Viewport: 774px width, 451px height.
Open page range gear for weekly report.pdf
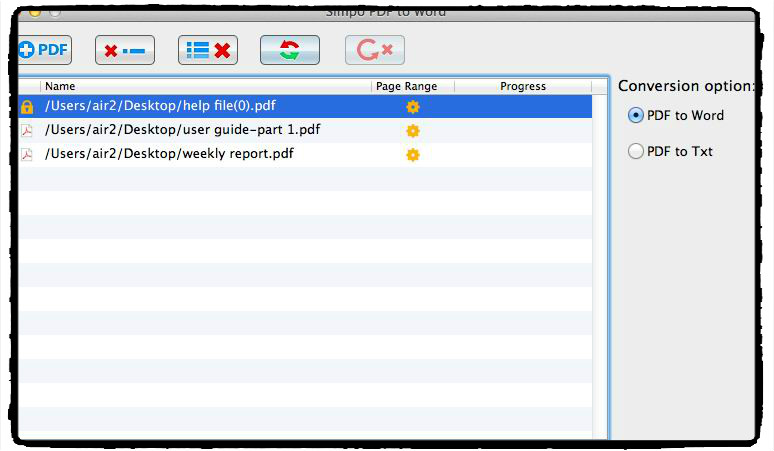pos(413,155)
